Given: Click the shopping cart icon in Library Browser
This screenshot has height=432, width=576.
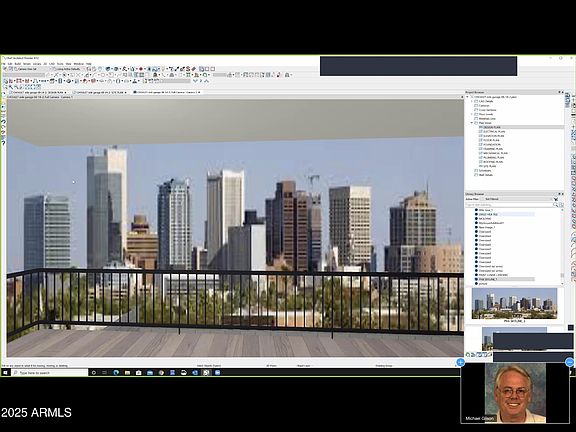Looking at the screenshot, I should 556,199.
